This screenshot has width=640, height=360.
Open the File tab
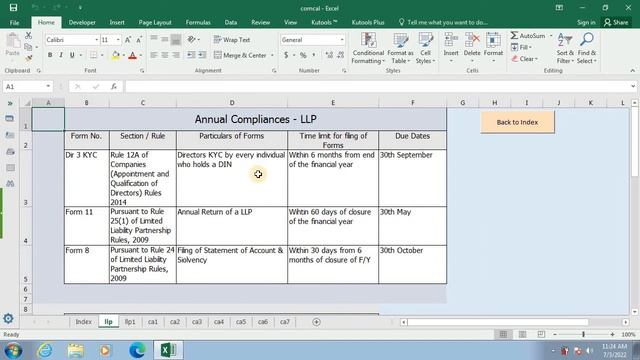tap(14, 22)
